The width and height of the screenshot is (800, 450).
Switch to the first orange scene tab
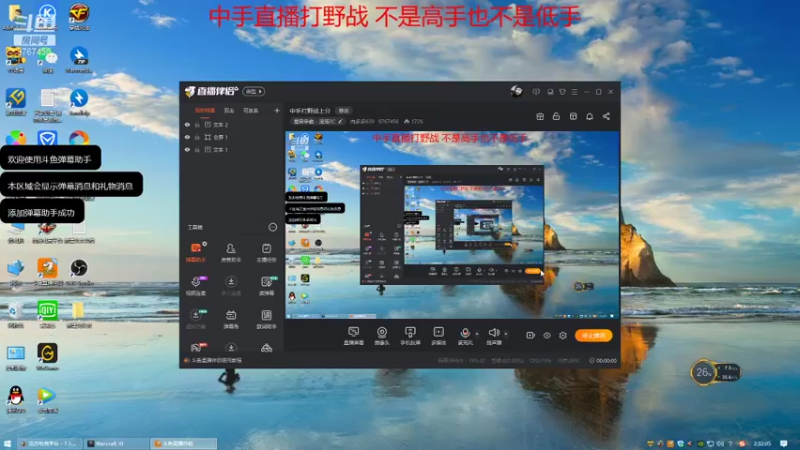point(205,111)
